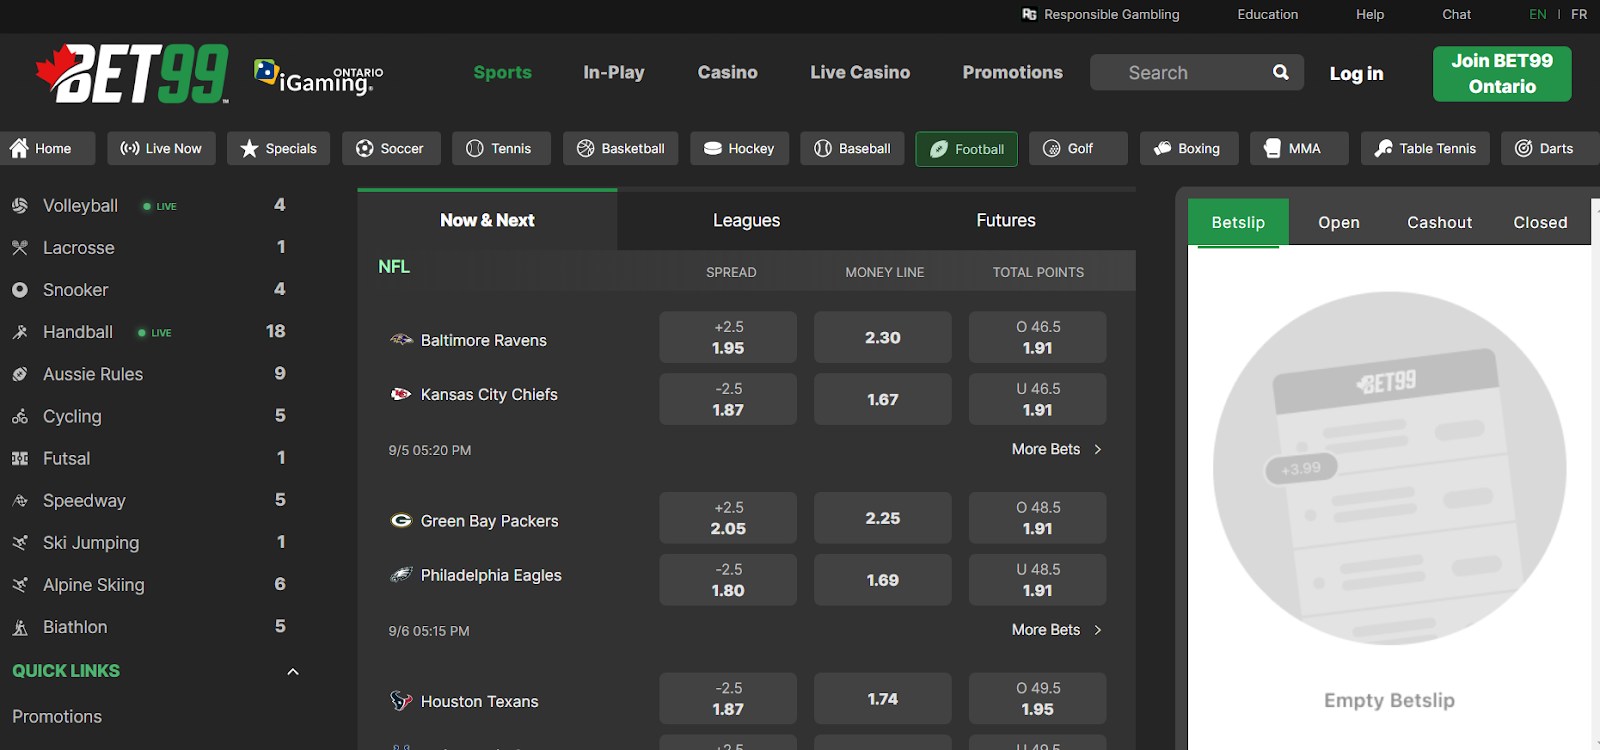Bet Over 48.5 total points Packers game
The image size is (1600, 750).
pyautogui.click(x=1037, y=518)
